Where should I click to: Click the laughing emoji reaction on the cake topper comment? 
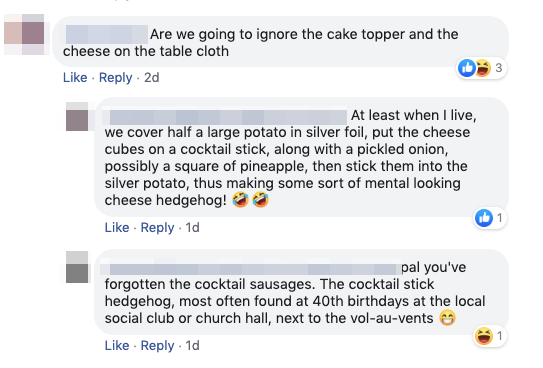pos(482,68)
